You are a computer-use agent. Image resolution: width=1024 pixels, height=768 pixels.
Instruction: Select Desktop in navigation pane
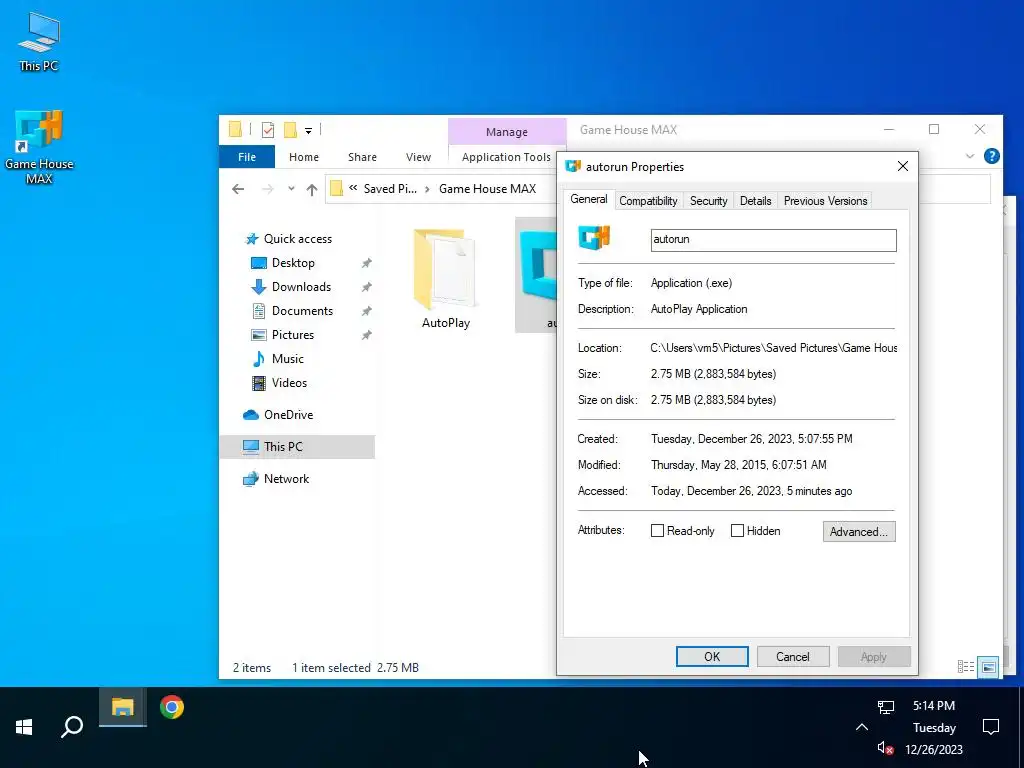point(293,263)
